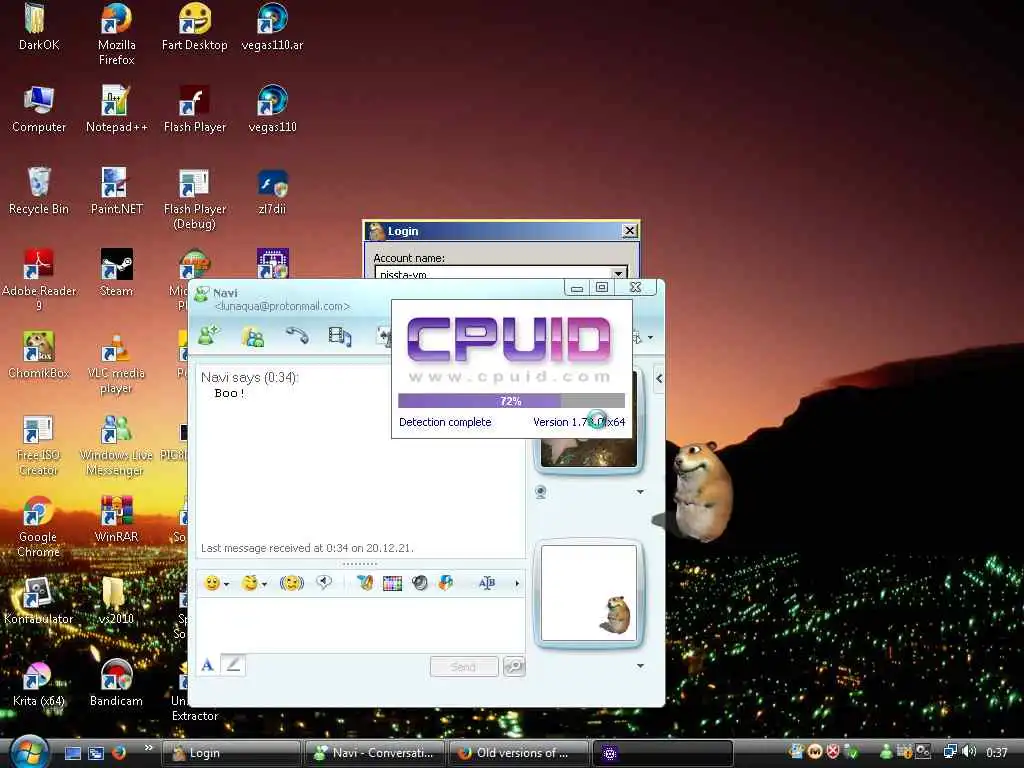Open the Google Chrome desktop shortcut
Viewport: 1024px width, 768px height.
pyautogui.click(x=39, y=526)
